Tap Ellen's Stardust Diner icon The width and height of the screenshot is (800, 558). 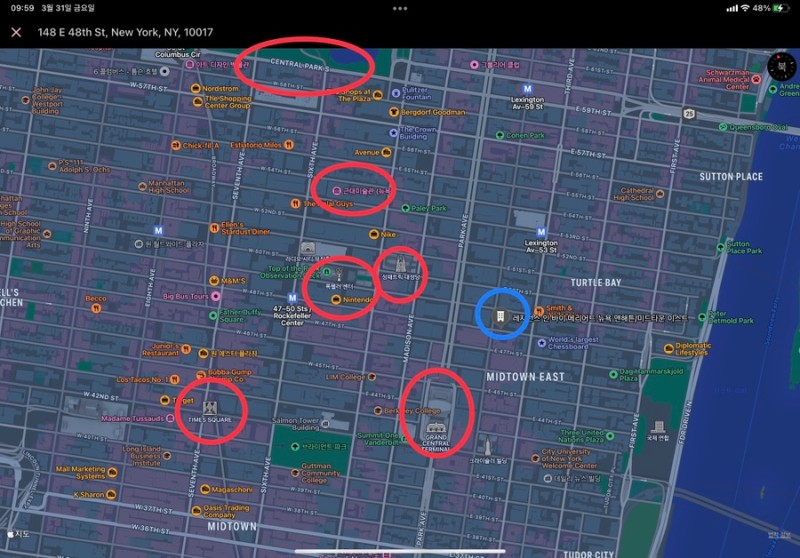click(x=214, y=227)
